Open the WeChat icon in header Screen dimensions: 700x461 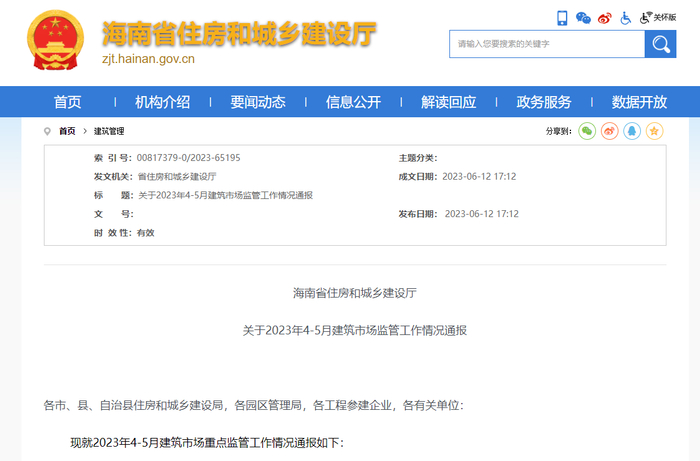coord(583,18)
